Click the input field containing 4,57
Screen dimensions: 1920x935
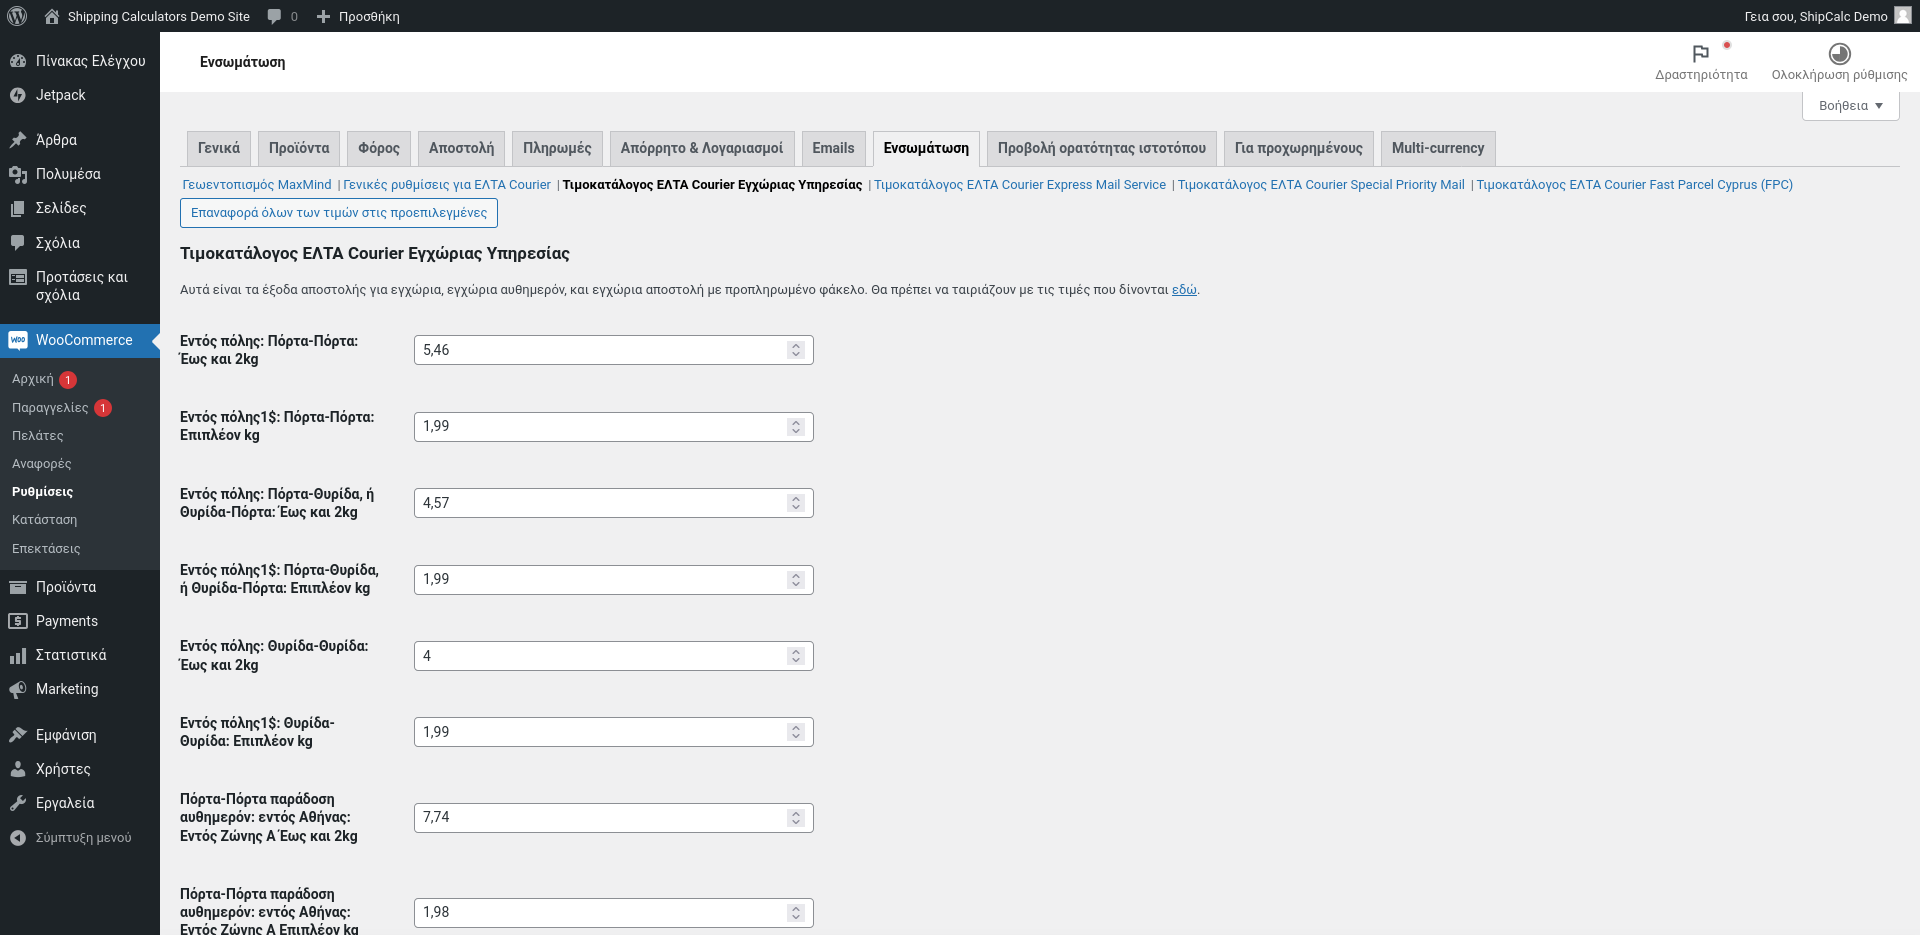pos(614,503)
